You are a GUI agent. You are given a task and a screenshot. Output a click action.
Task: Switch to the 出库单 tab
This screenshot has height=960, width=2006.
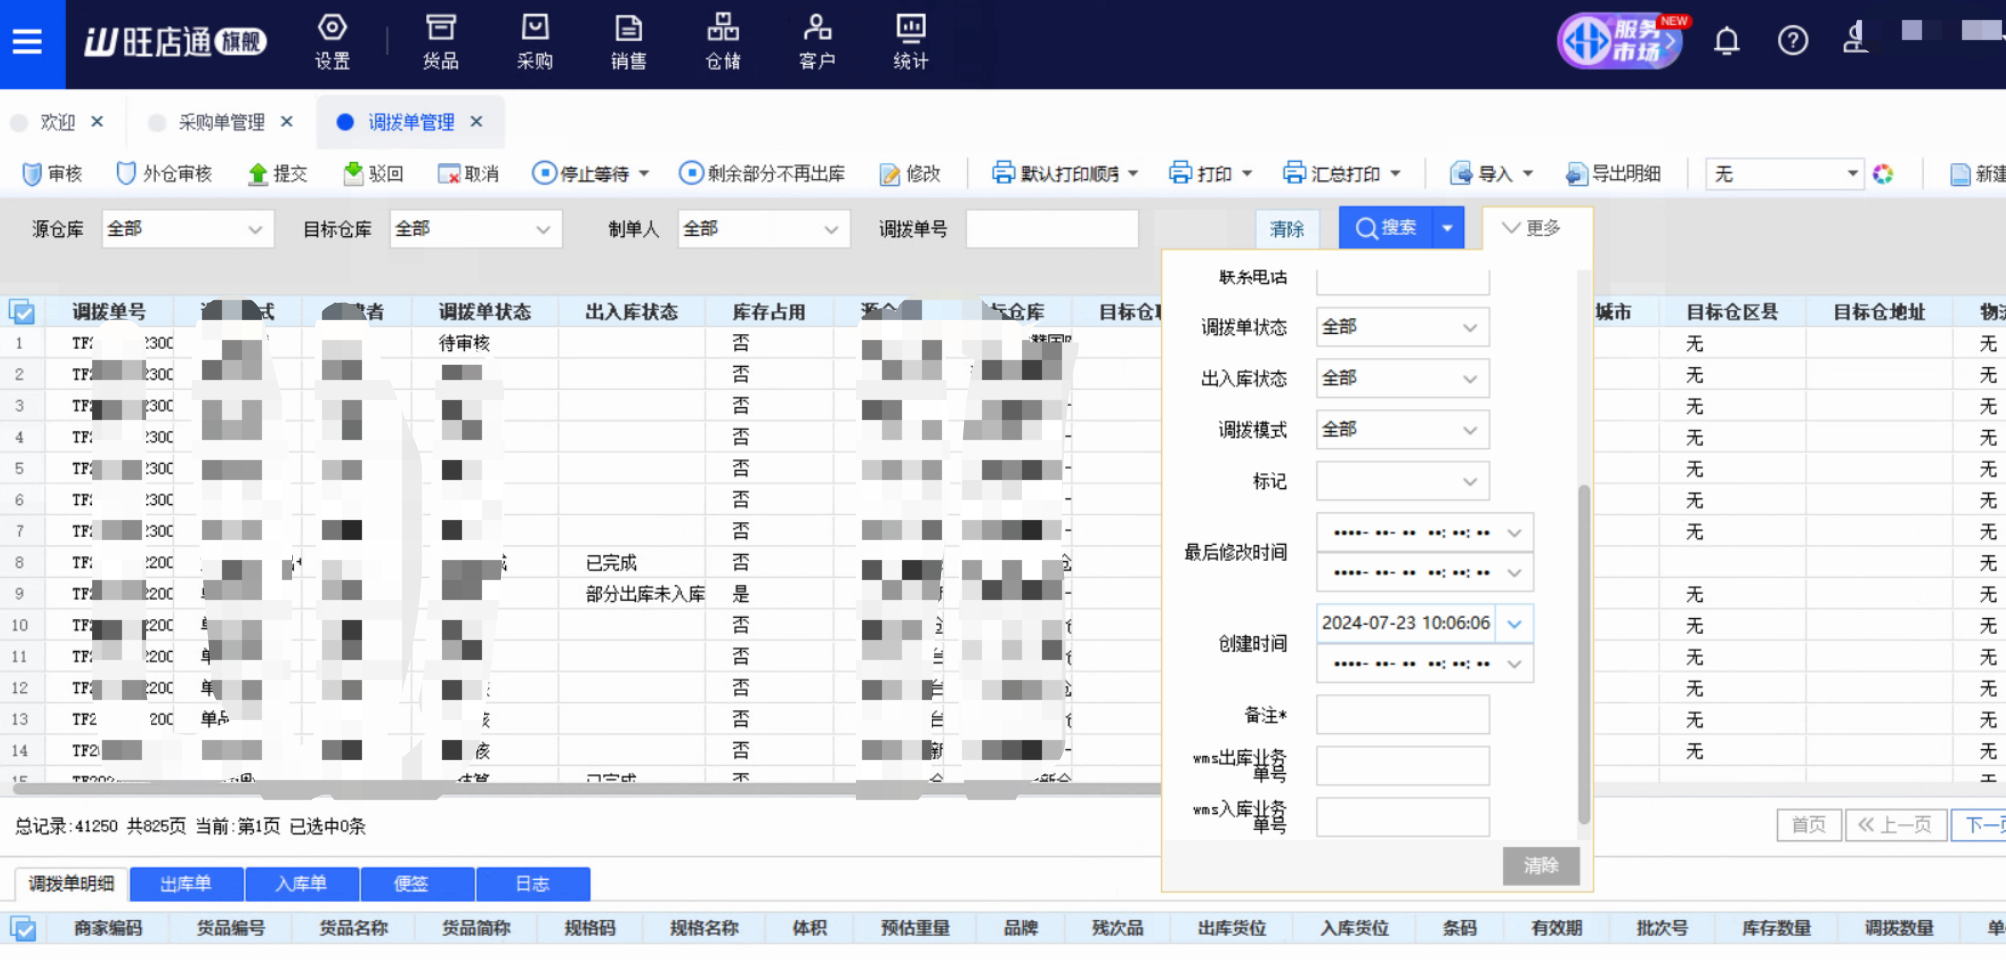(x=186, y=884)
